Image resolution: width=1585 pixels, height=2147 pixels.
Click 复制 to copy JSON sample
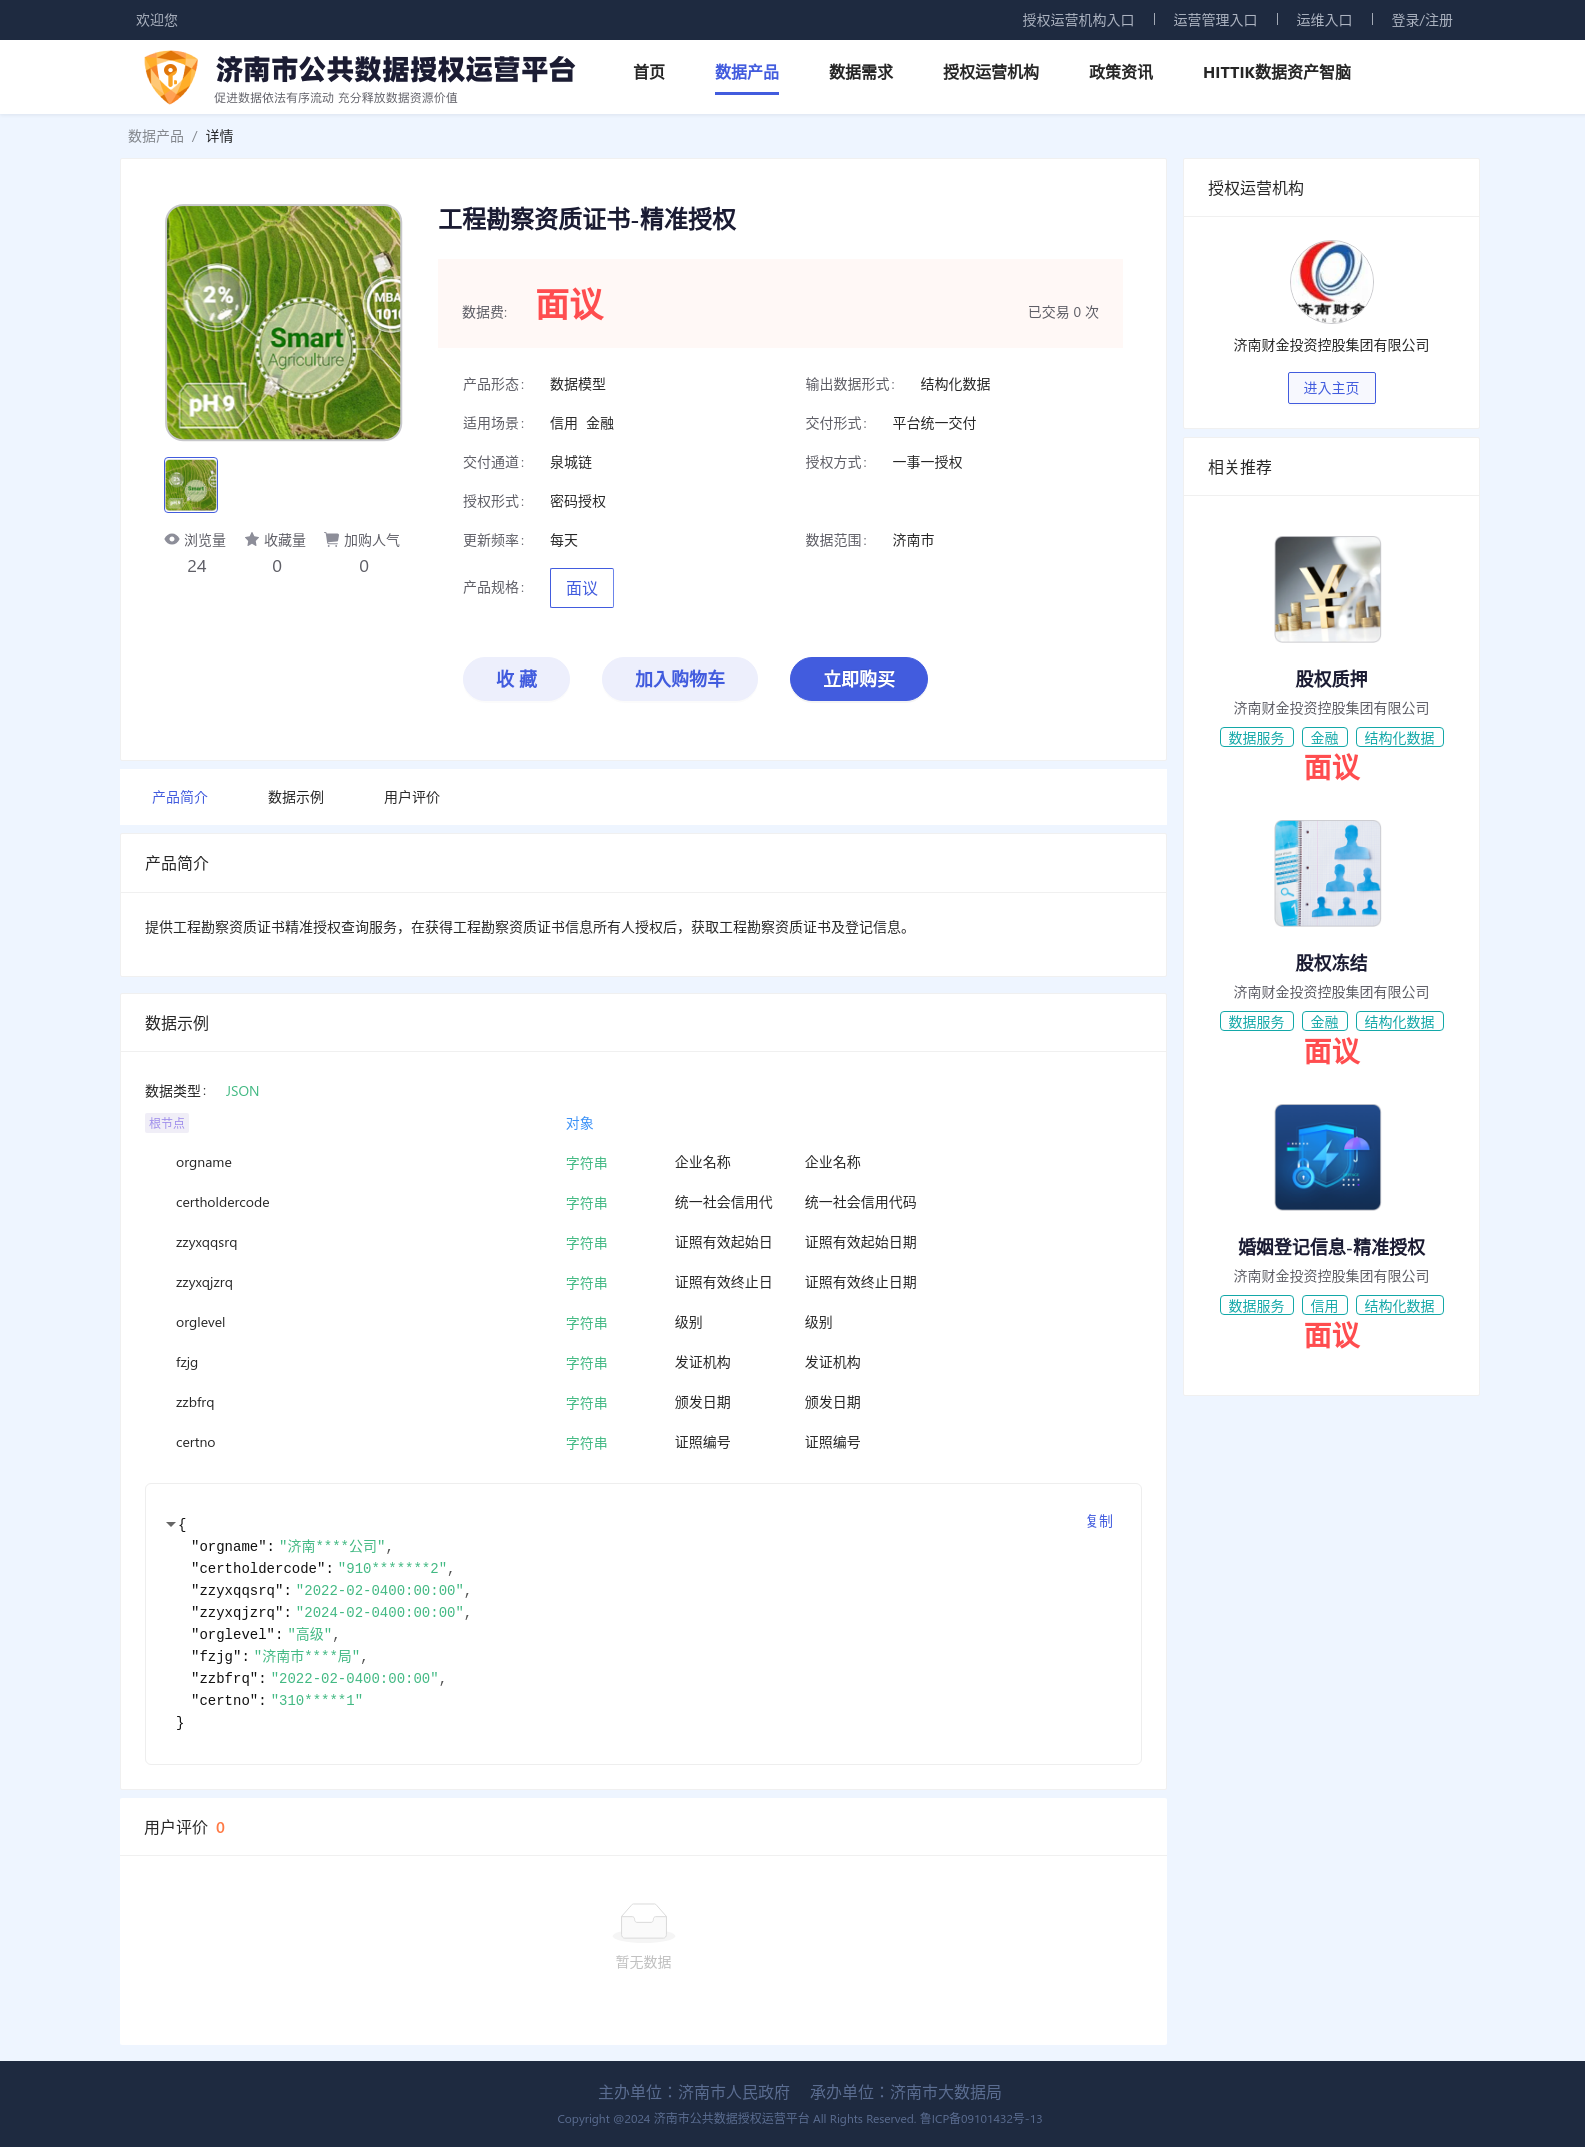click(x=1099, y=1521)
